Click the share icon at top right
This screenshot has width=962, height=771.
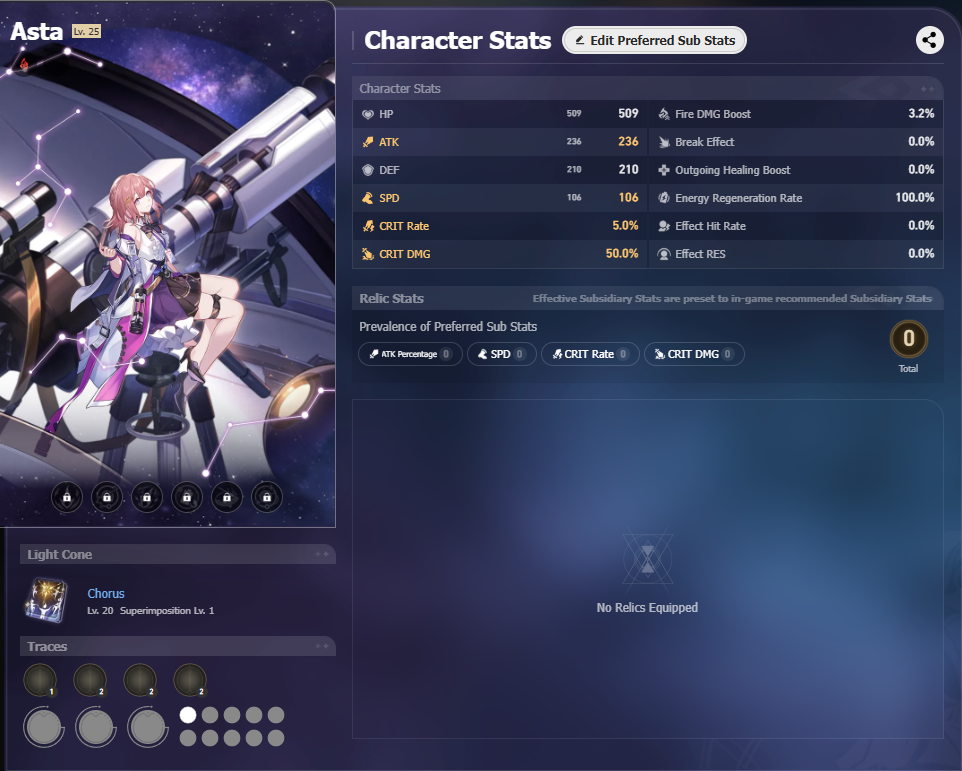click(929, 40)
